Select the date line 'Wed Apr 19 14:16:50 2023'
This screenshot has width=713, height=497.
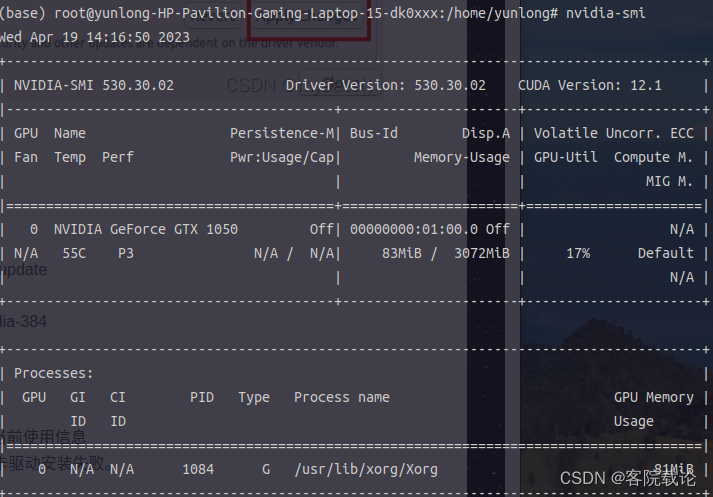click(x=94, y=37)
